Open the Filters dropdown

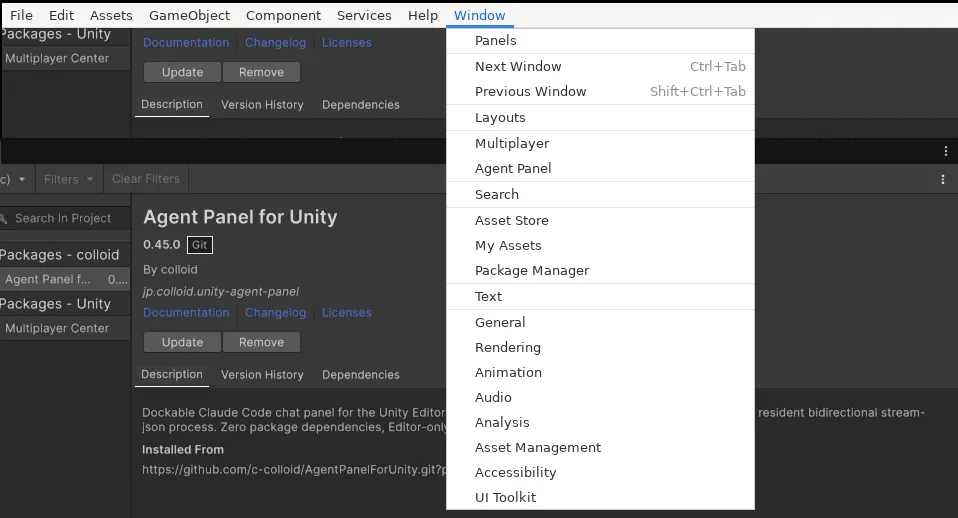pos(68,180)
